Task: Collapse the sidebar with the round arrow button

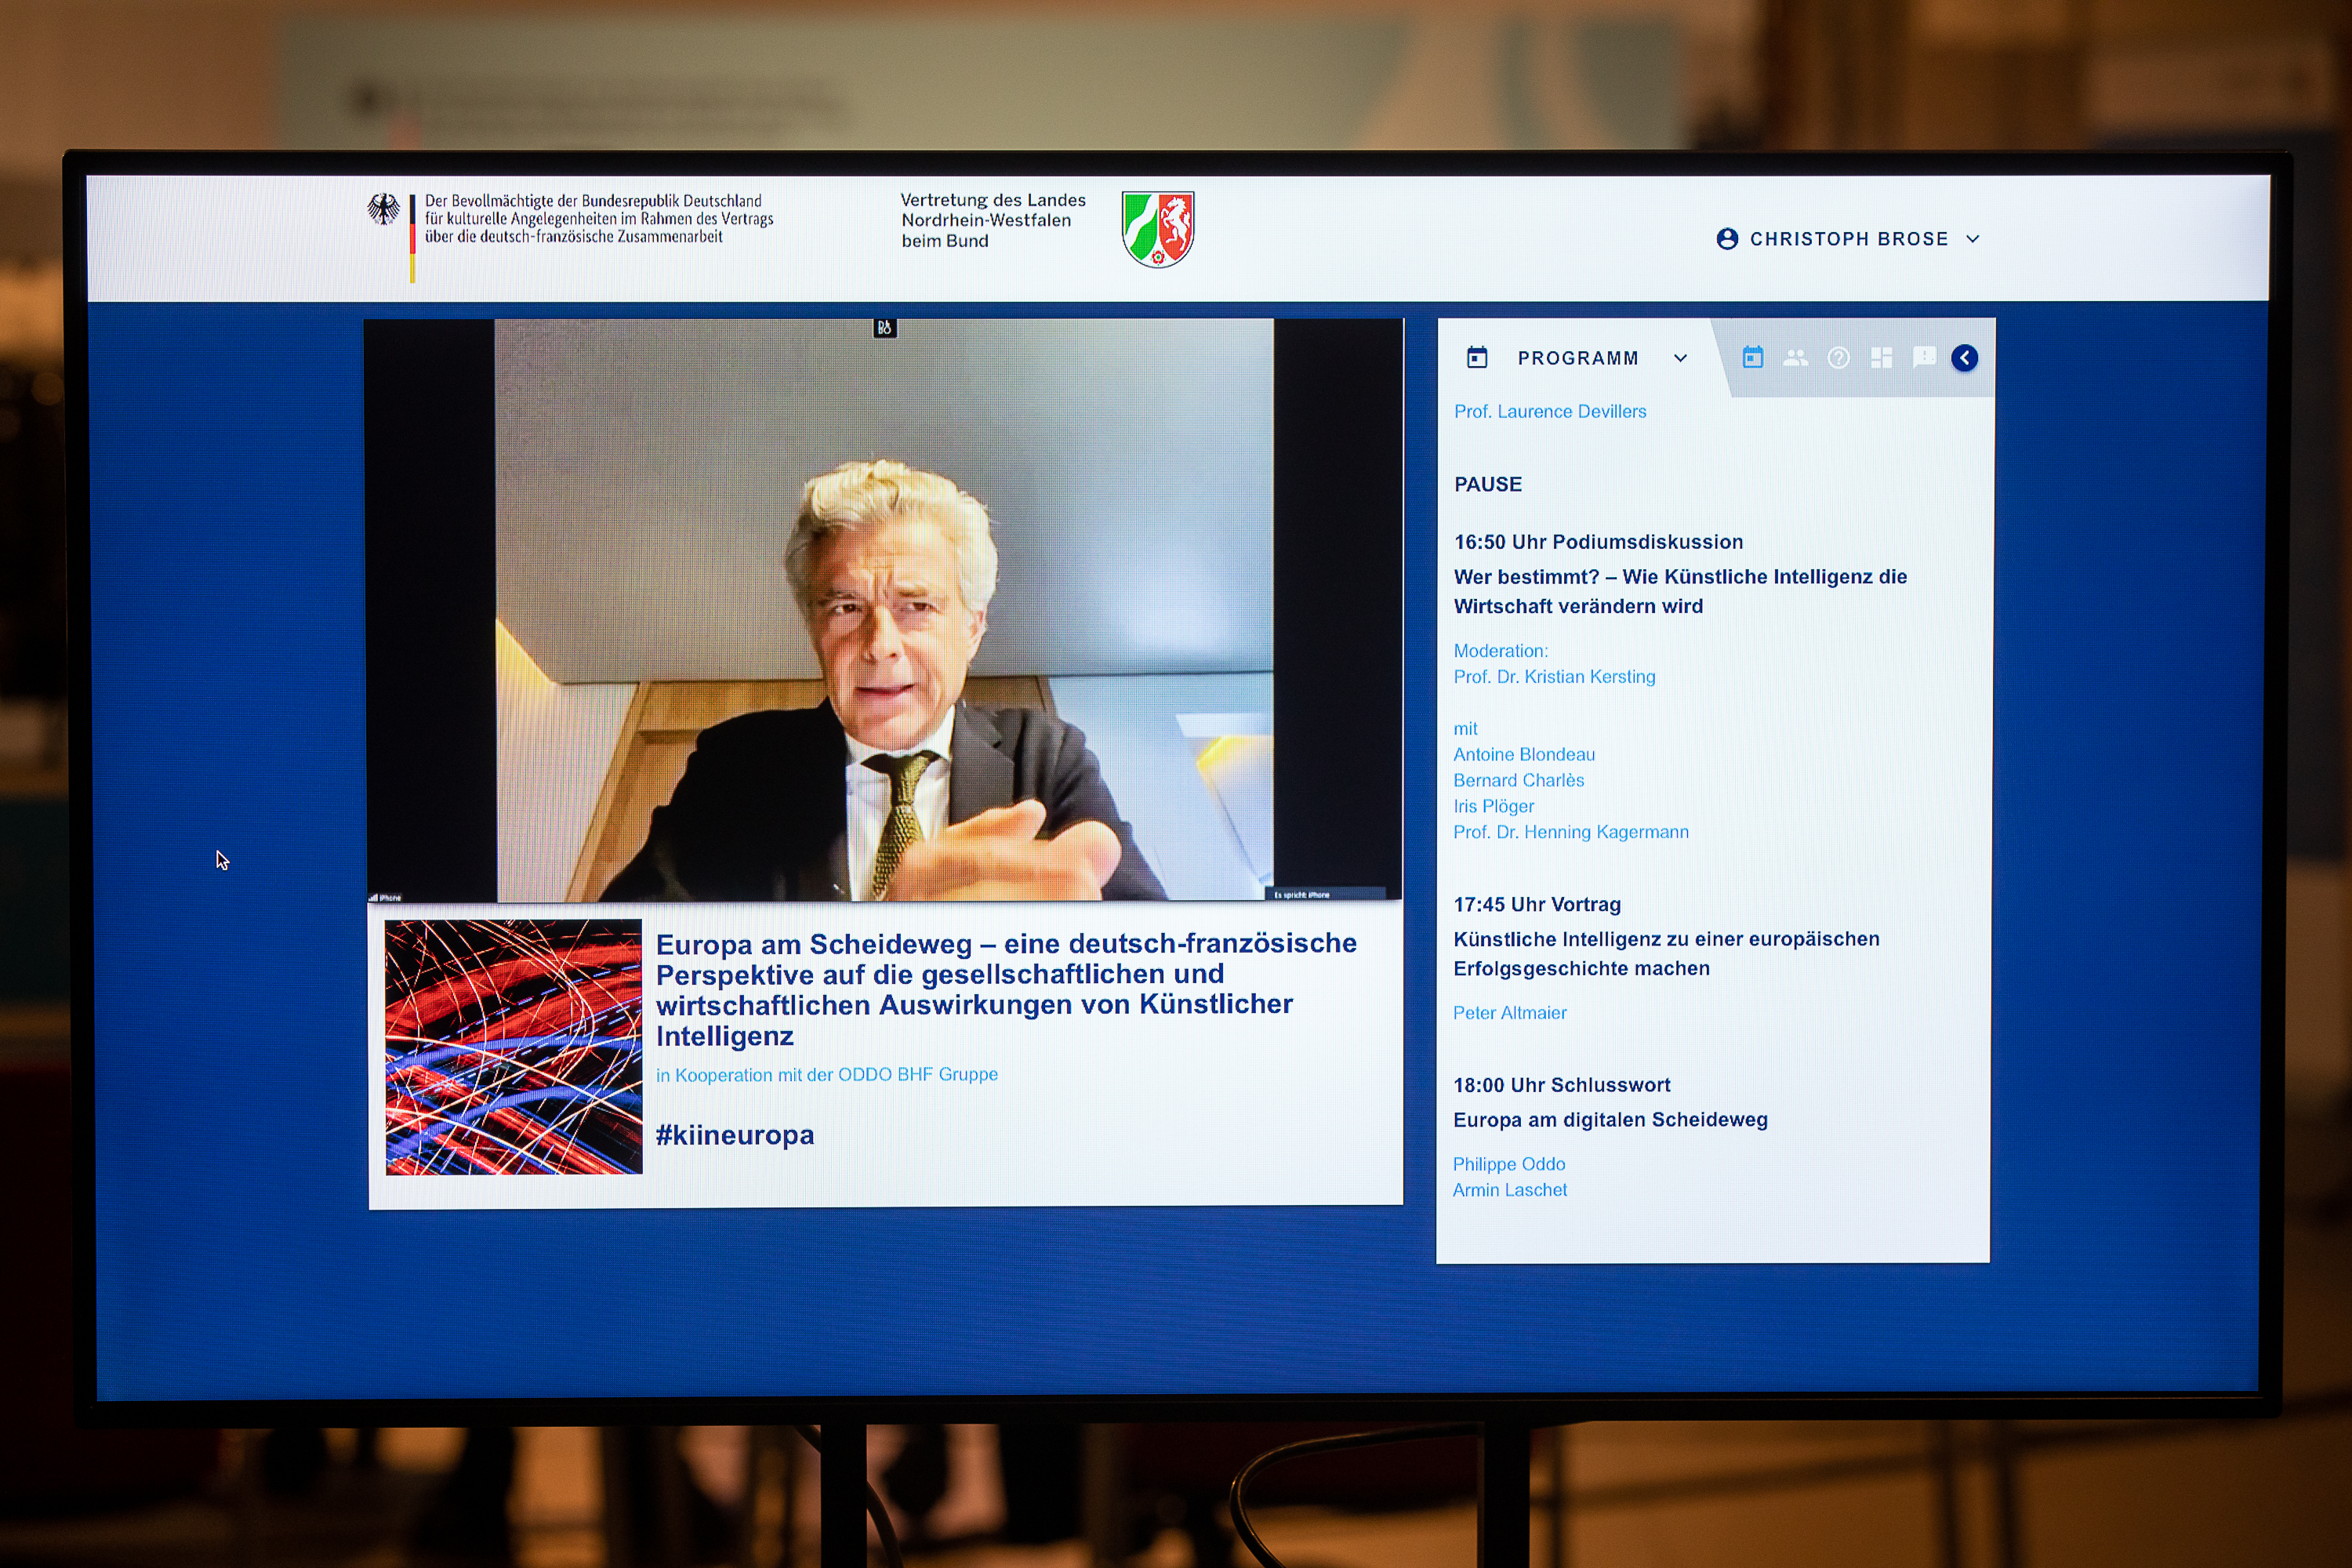Action: [x=1964, y=358]
